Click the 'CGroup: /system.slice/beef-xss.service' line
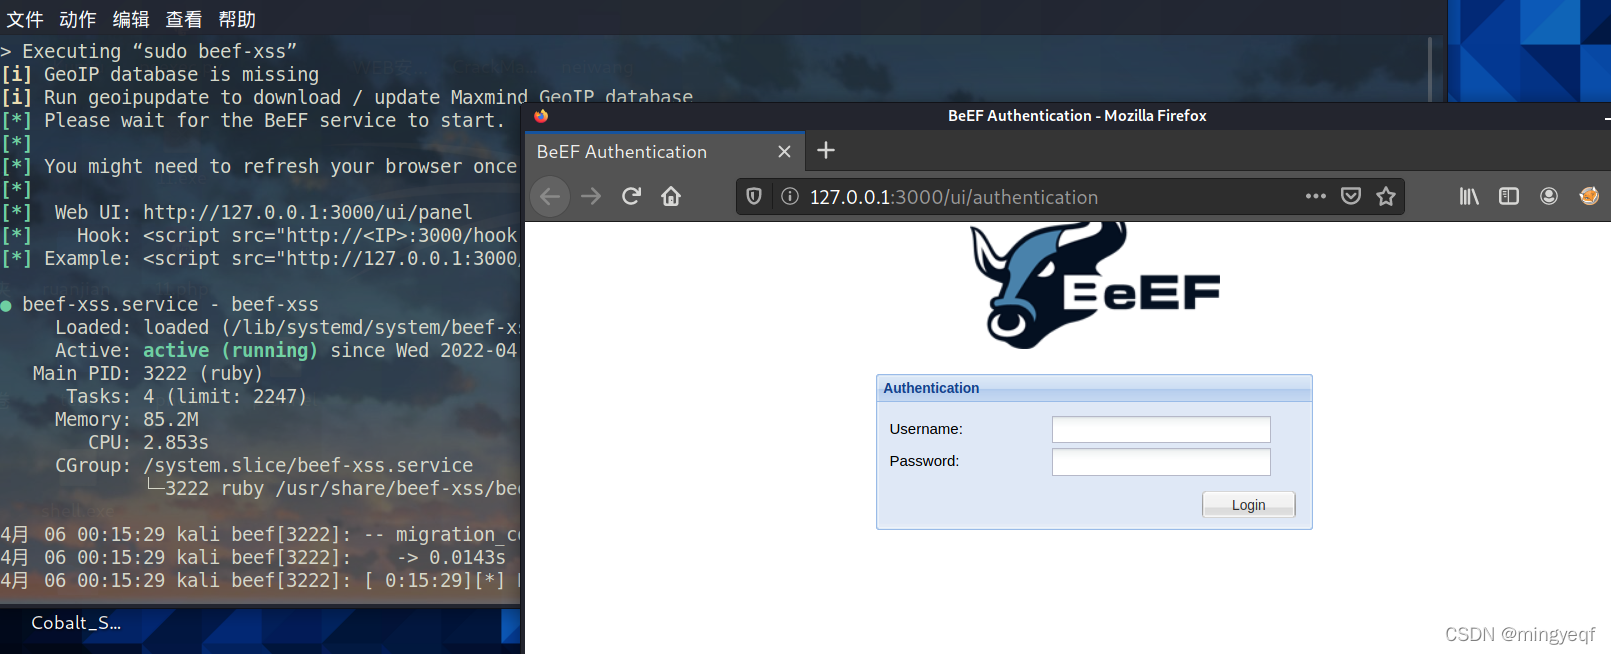1611x654 pixels. click(x=264, y=465)
